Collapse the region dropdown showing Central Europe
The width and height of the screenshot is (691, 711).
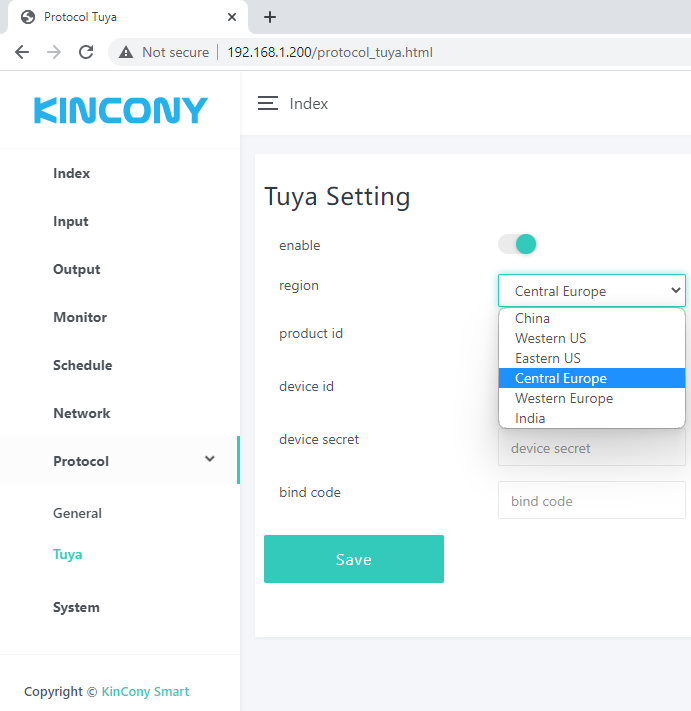(591, 291)
